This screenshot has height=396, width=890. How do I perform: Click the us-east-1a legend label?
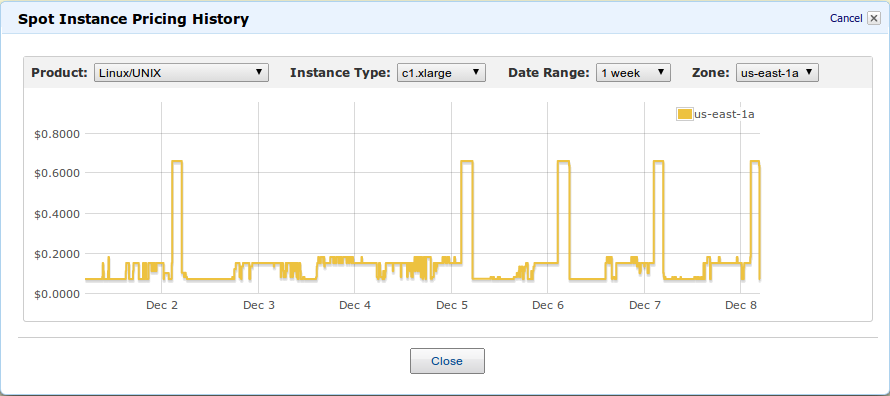[x=724, y=115]
